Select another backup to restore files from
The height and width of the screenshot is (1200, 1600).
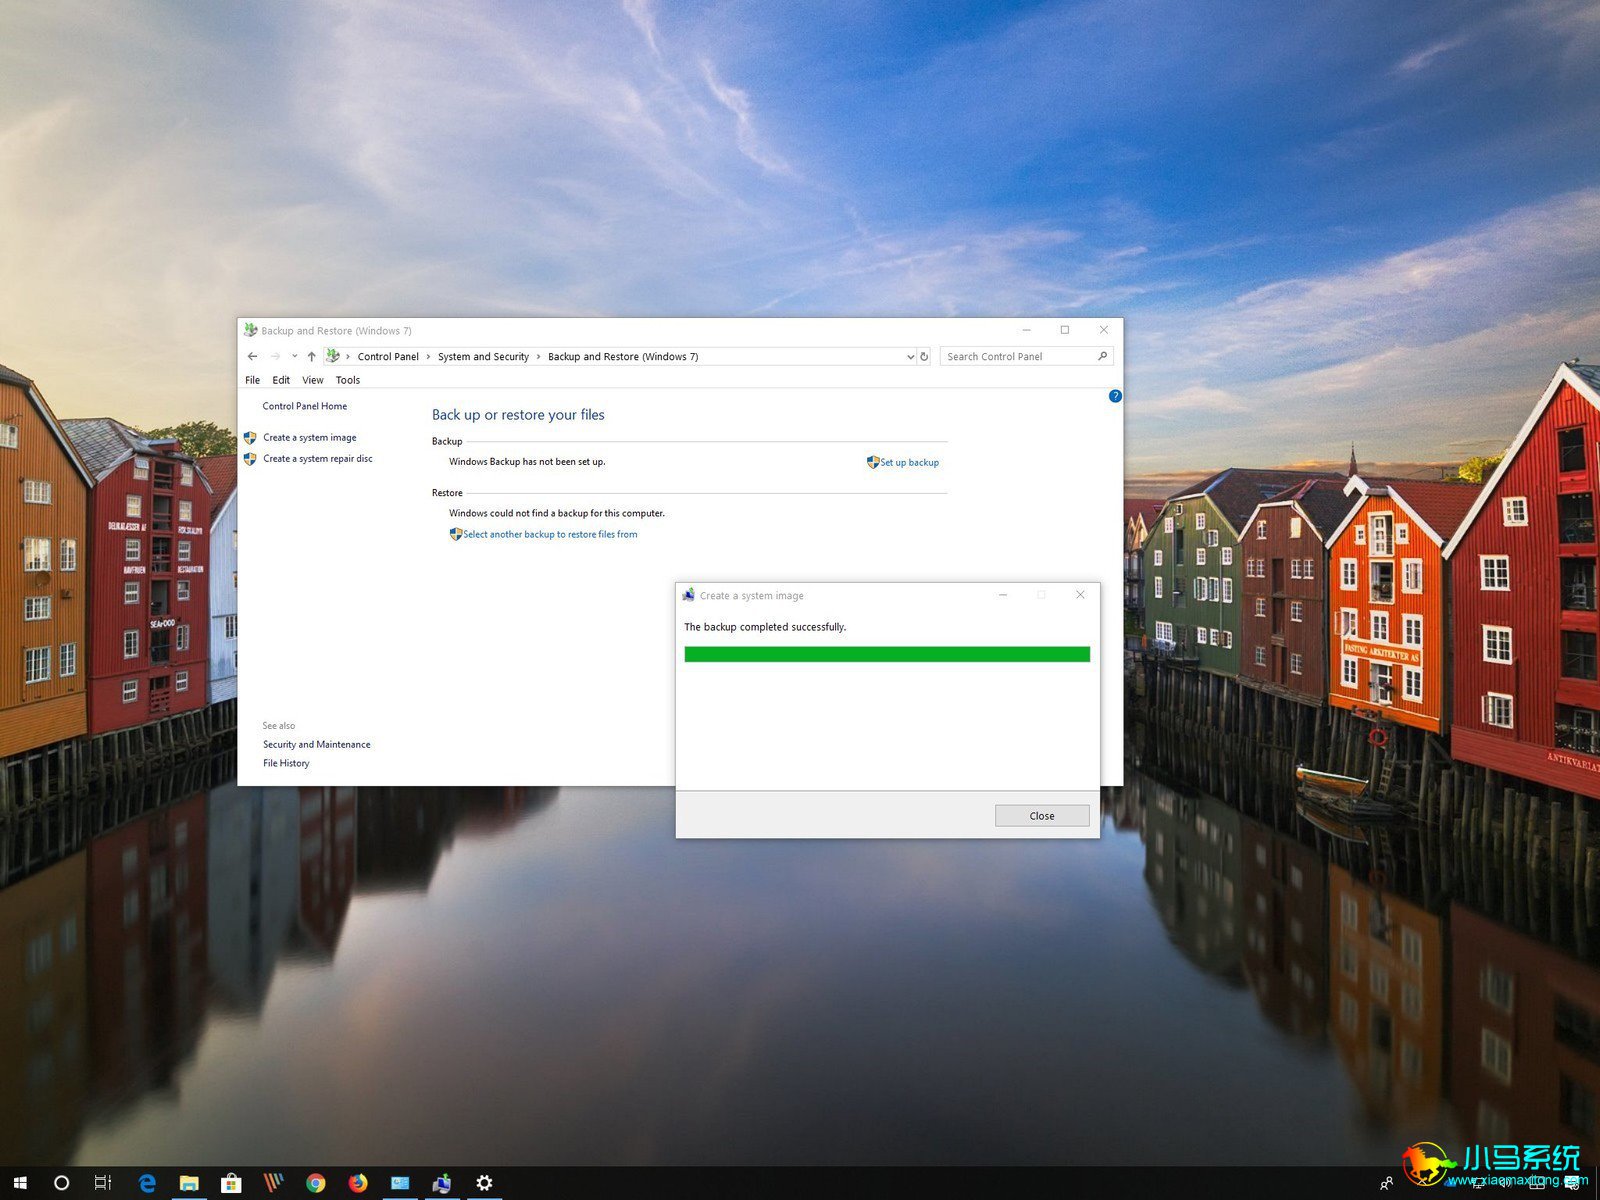tap(550, 535)
